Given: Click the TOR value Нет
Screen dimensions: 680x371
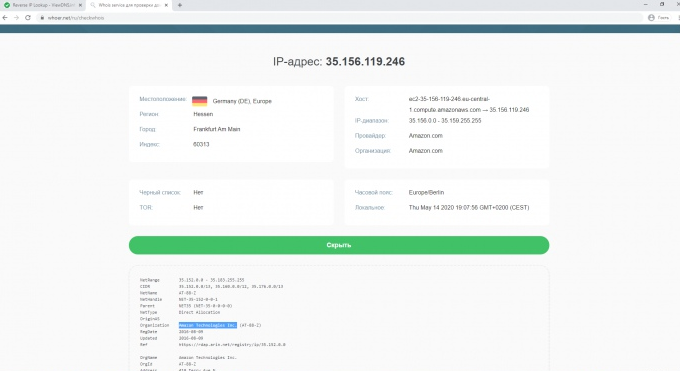Looking at the screenshot, I should click(198, 207).
